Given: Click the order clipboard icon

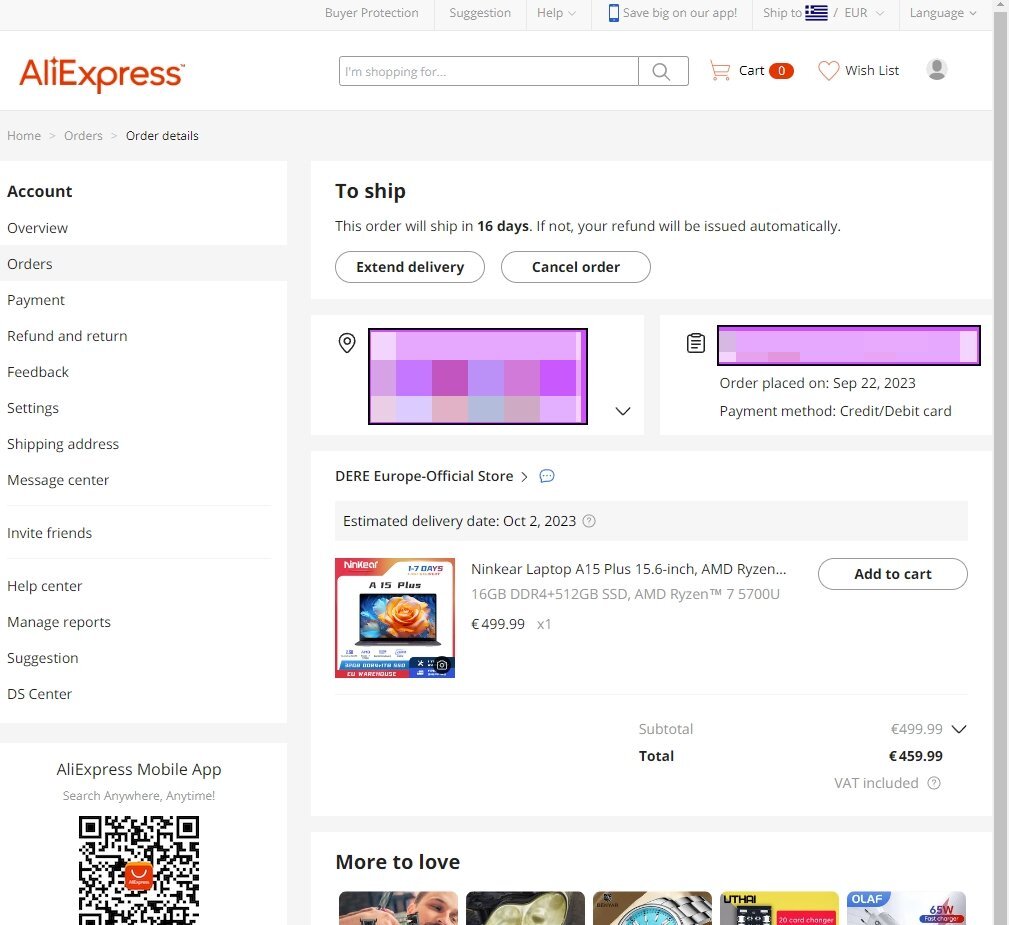Looking at the screenshot, I should coord(696,343).
